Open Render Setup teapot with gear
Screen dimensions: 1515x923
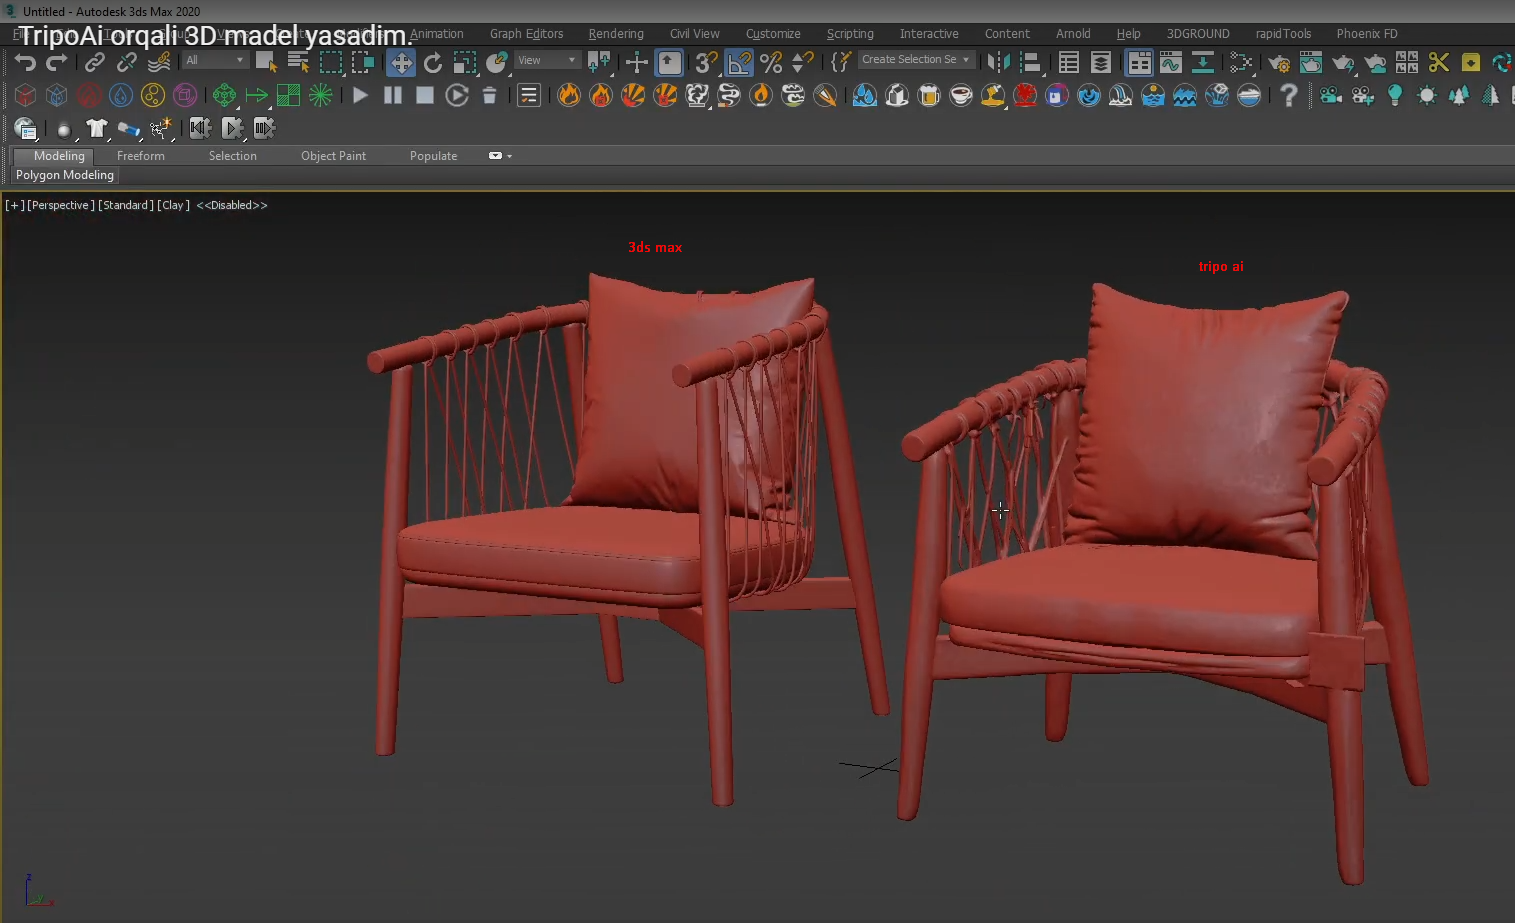[1279, 63]
